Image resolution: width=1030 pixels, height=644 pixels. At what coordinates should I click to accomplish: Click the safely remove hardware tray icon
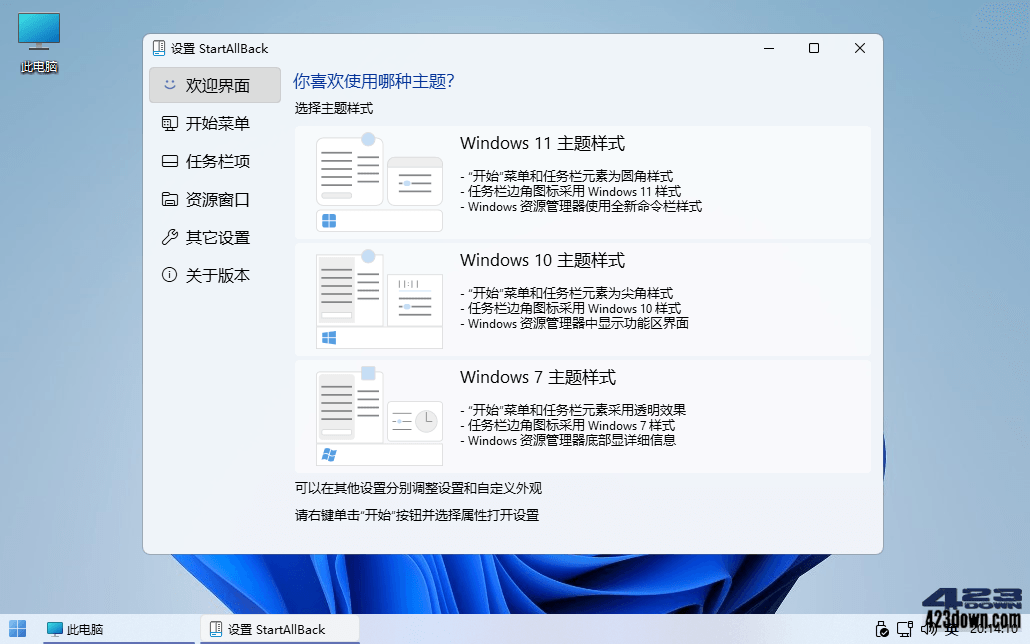881,630
